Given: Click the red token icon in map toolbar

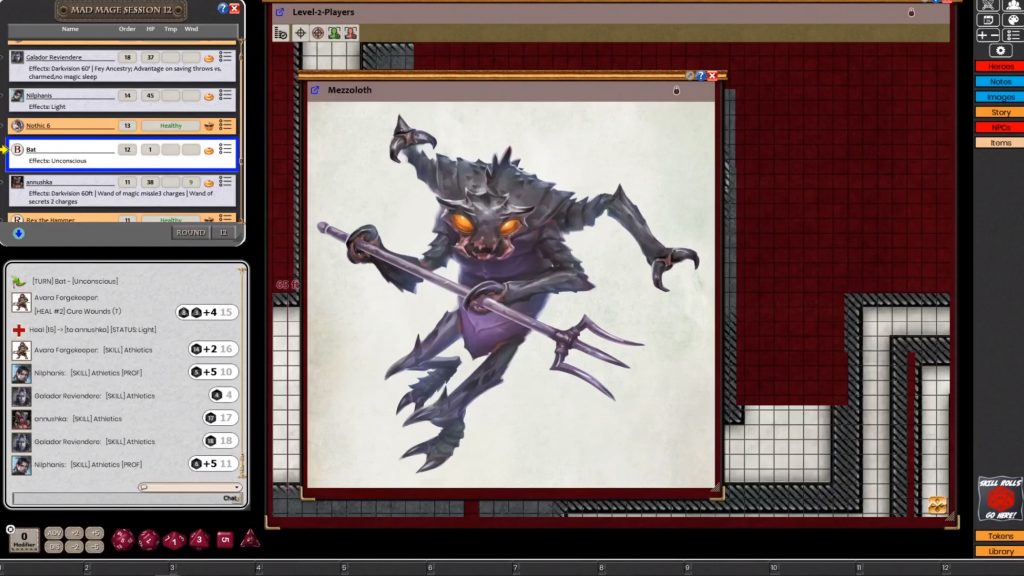Looking at the screenshot, I should [351, 33].
